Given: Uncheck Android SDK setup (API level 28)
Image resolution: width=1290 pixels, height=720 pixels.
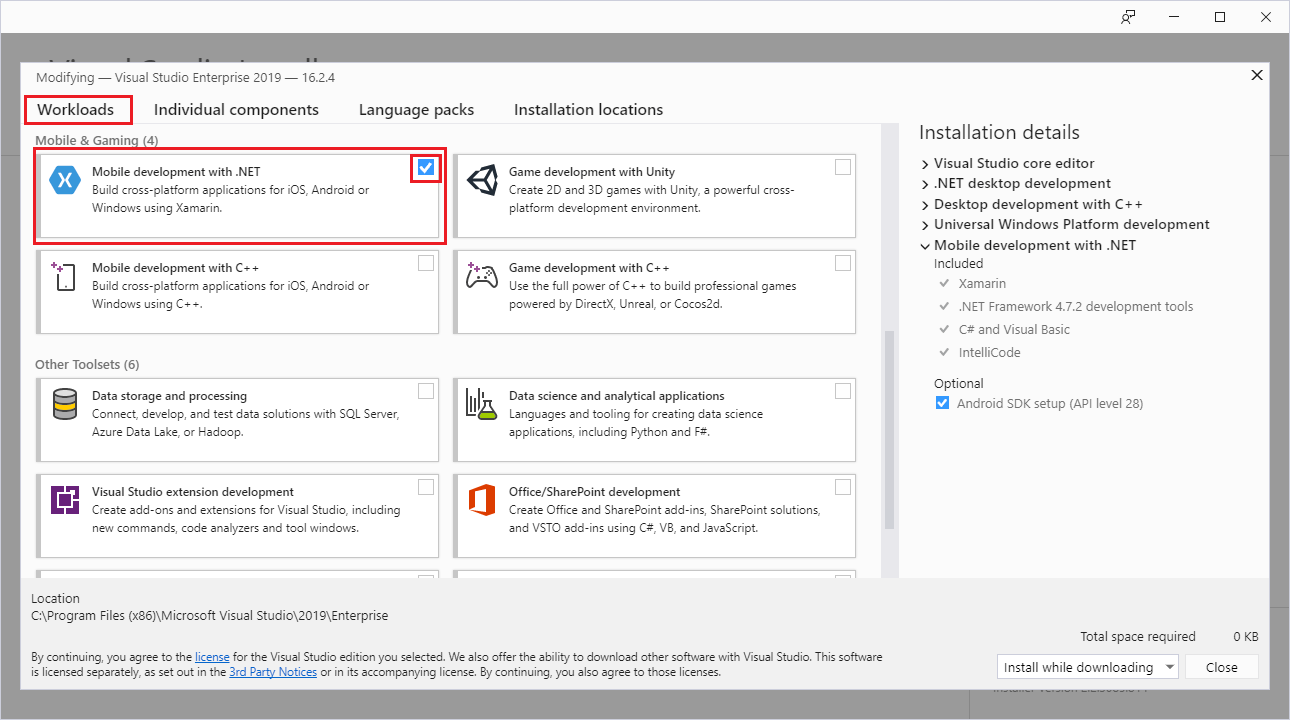Looking at the screenshot, I should click(x=942, y=404).
